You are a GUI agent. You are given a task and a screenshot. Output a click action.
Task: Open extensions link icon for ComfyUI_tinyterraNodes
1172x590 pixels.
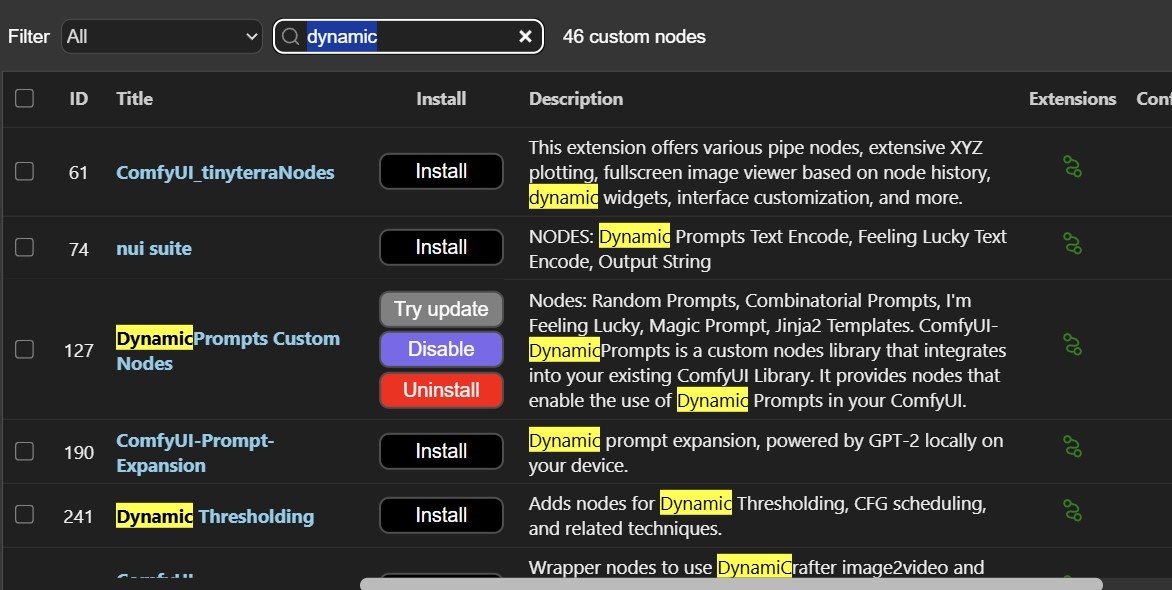click(1072, 166)
